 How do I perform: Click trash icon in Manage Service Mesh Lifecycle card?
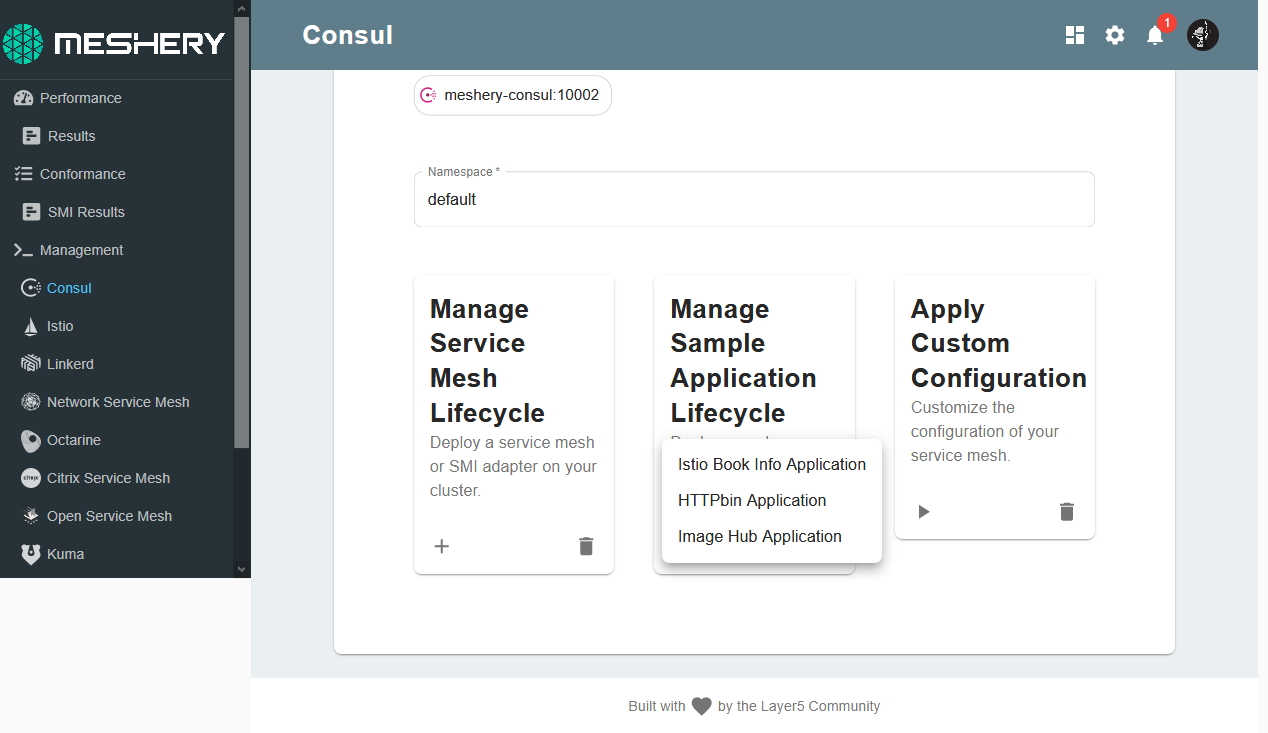click(586, 546)
